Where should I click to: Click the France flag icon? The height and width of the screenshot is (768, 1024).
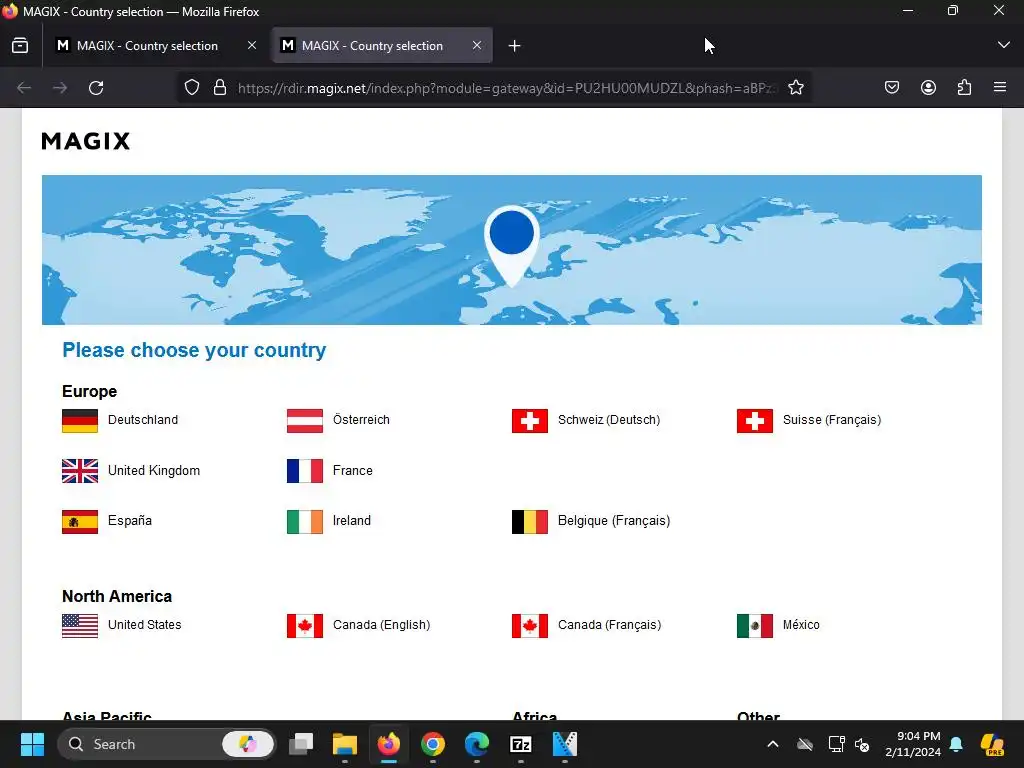[305, 471]
